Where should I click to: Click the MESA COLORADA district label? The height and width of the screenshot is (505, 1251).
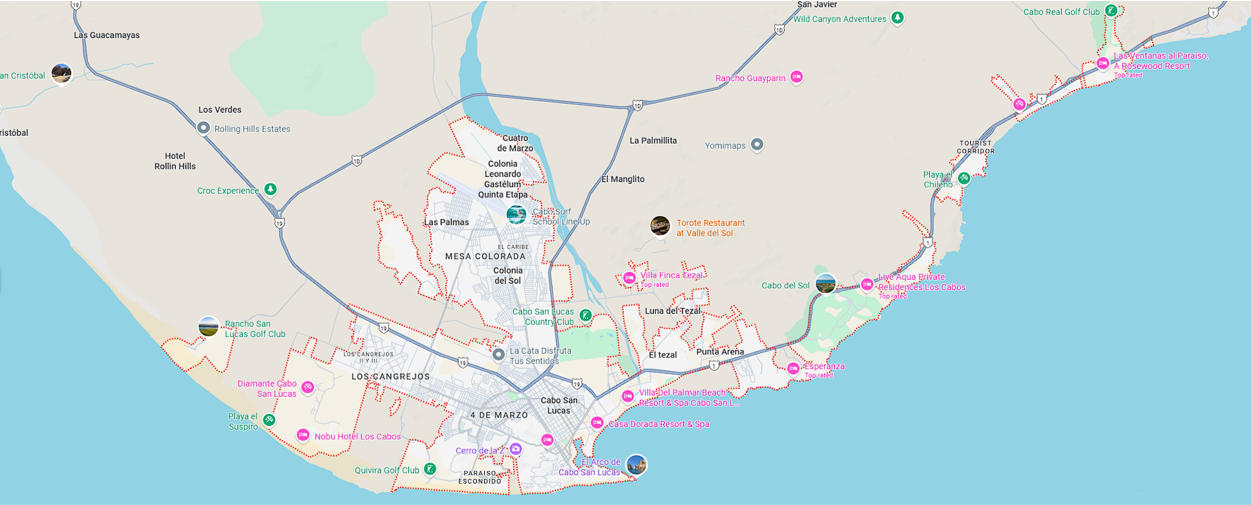pos(485,256)
